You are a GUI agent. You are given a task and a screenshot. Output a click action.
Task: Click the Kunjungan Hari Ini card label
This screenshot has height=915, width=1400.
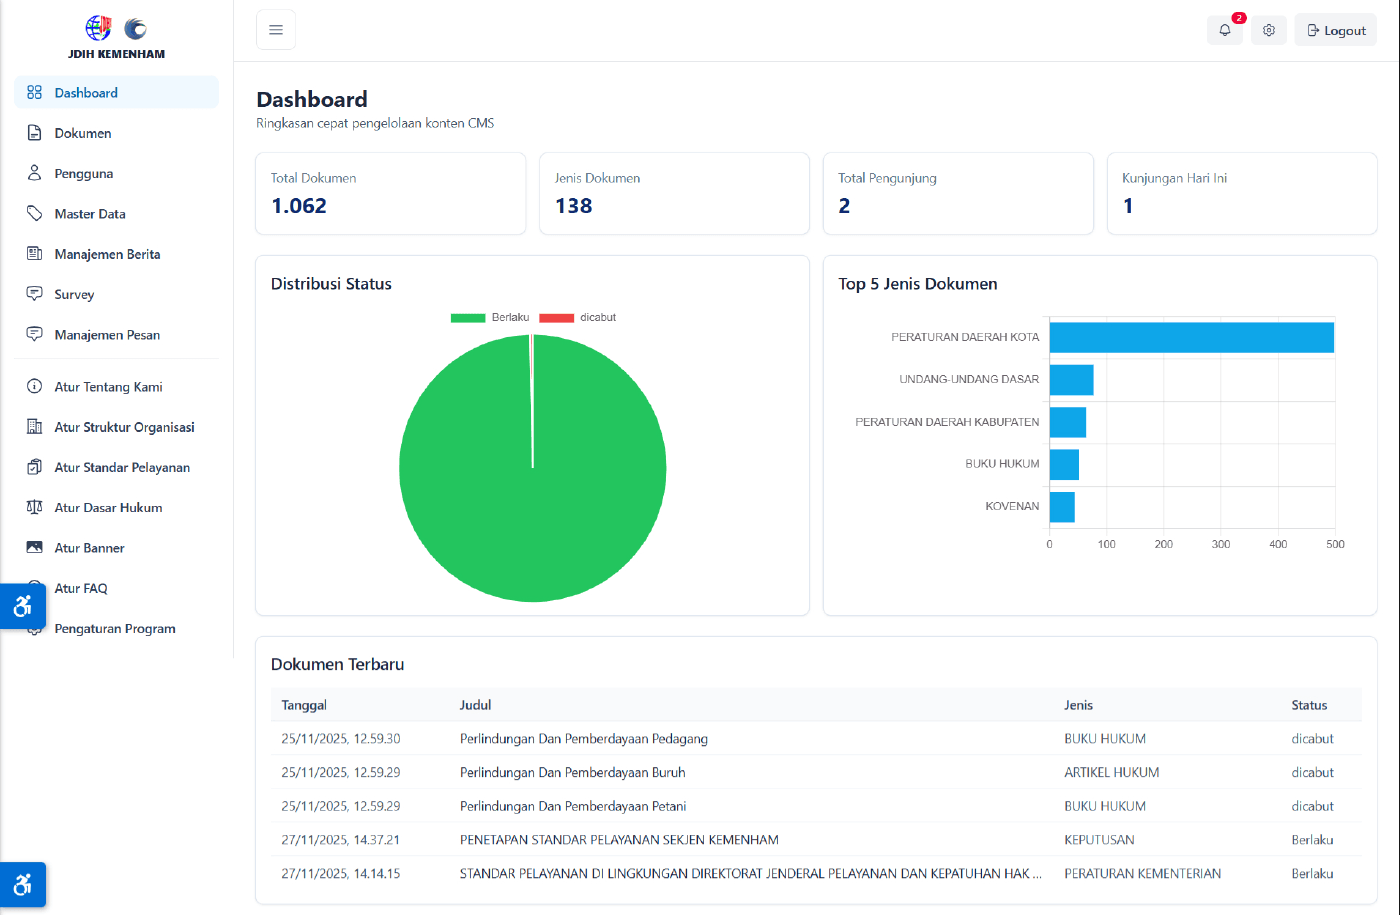[1174, 178]
